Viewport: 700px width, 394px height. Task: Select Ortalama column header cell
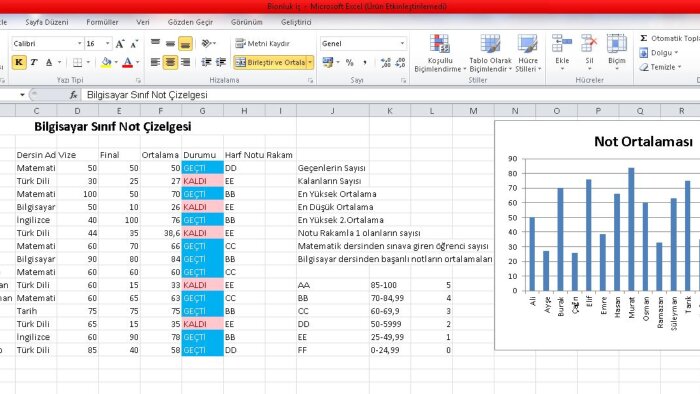161,155
